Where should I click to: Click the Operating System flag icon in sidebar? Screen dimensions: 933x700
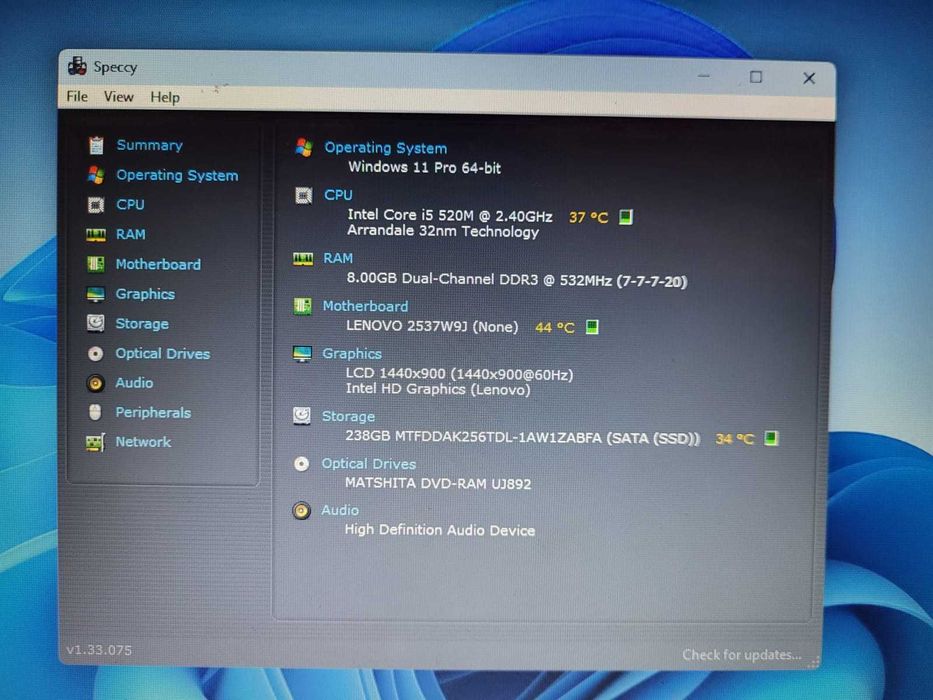pyautogui.click(x=96, y=175)
